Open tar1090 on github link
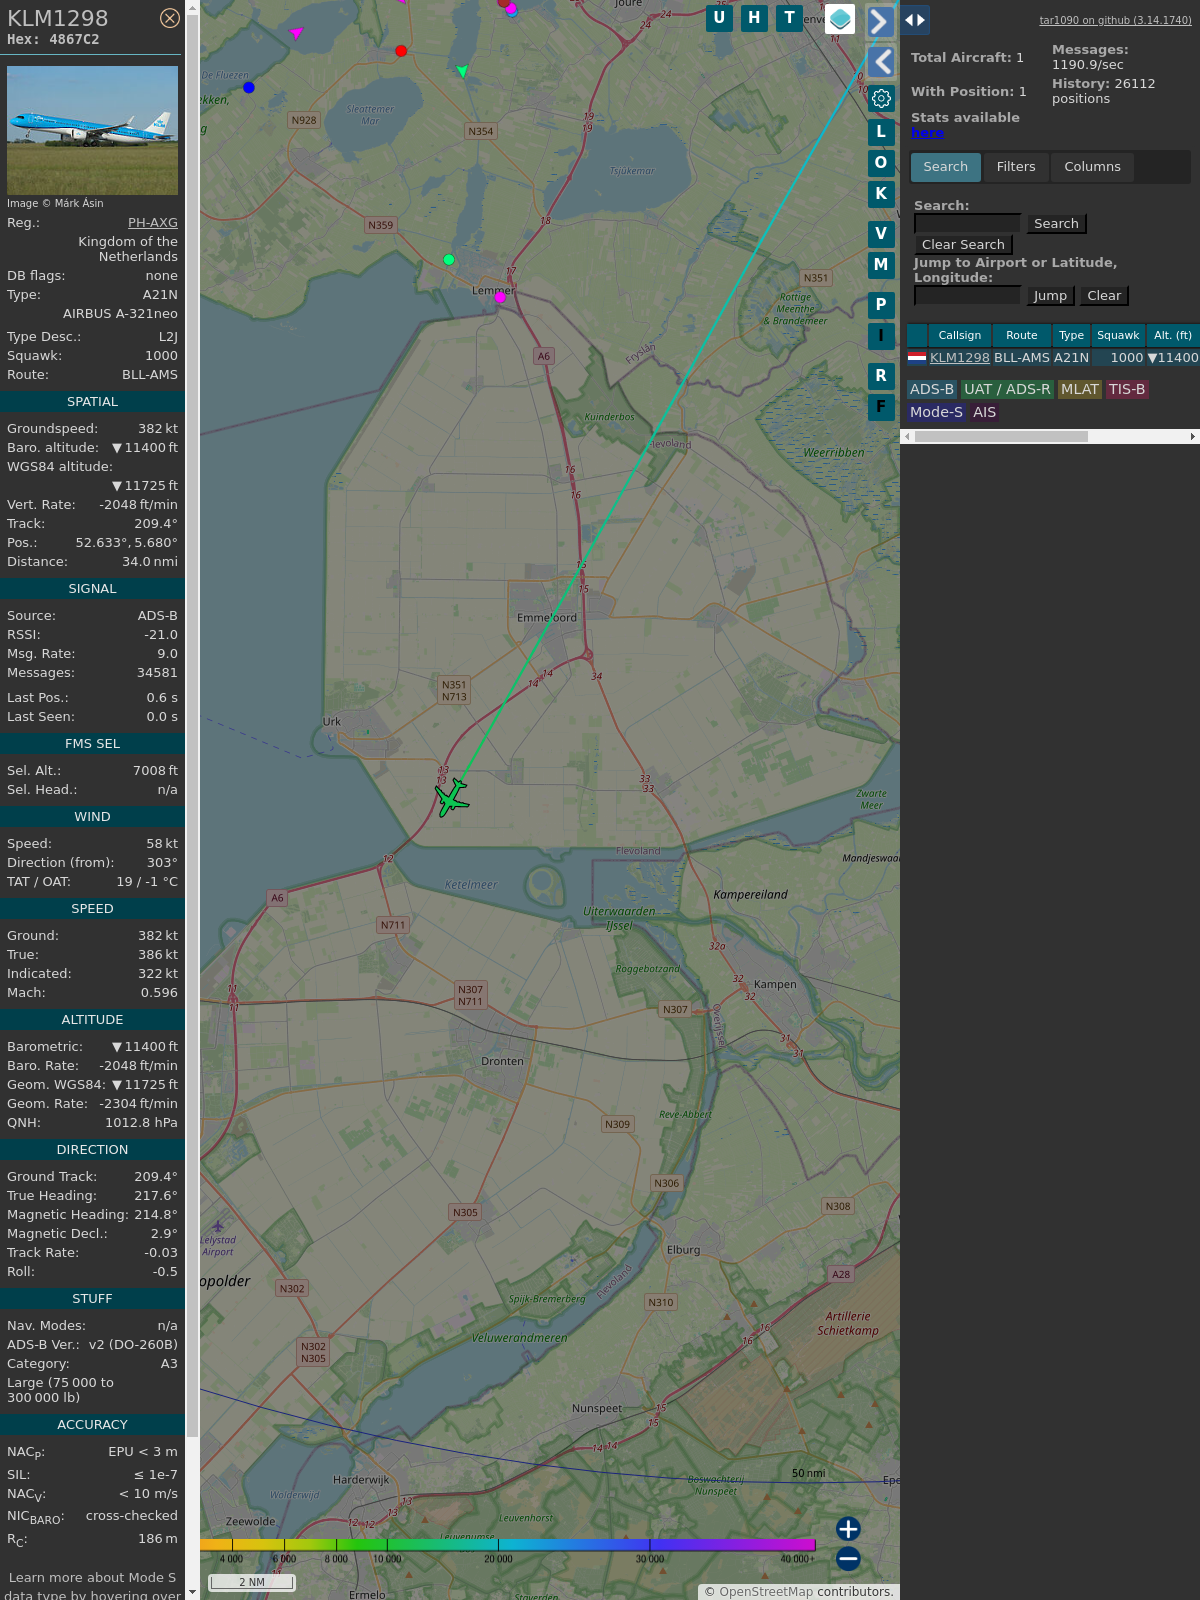 [x=1115, y=20]
